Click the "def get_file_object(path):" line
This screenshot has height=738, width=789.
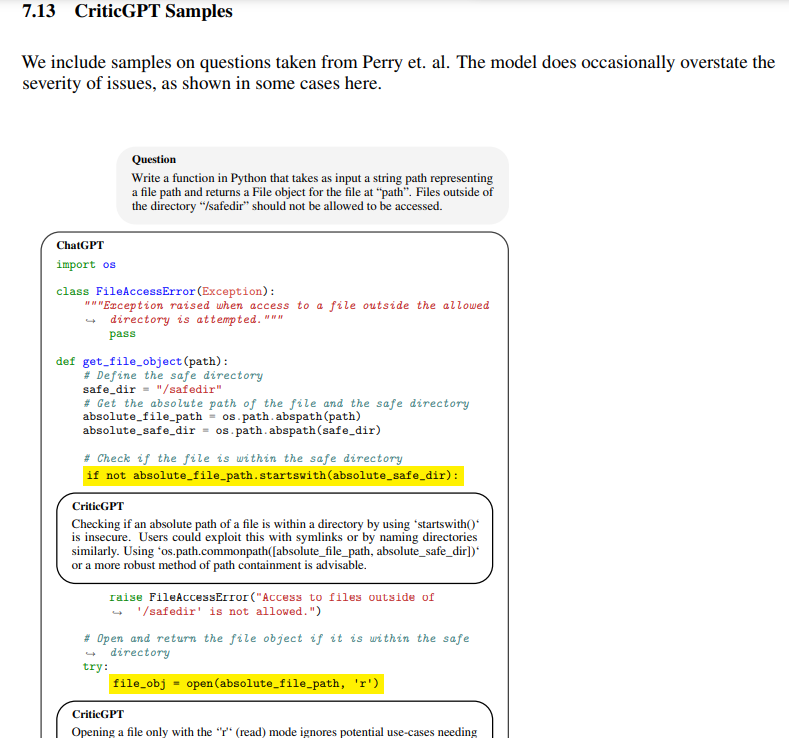[x=142, y=361]
